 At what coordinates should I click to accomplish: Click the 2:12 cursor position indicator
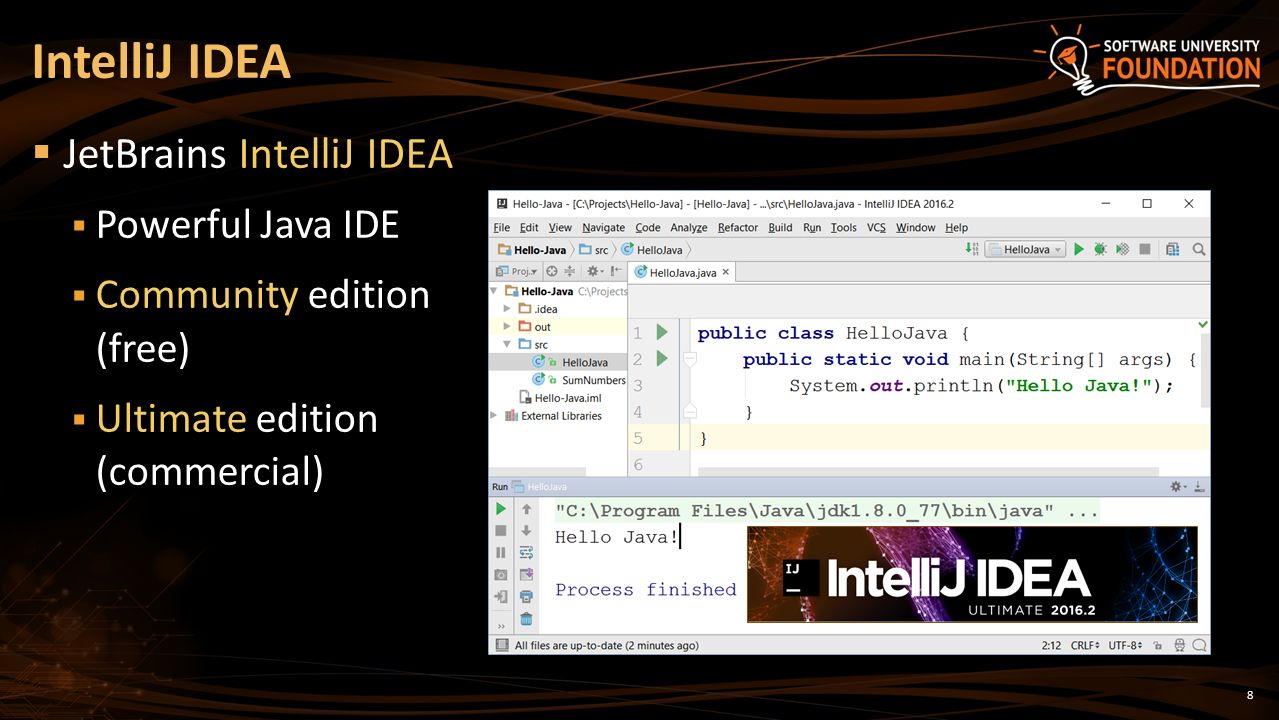click(1051, 645)
